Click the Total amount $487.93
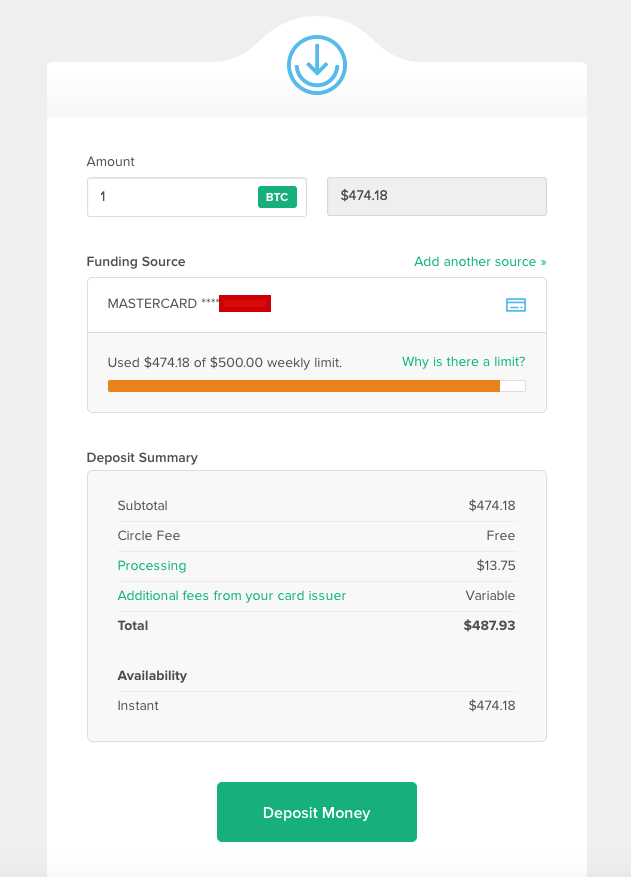631x877 pixels. [x=489, y=625]
